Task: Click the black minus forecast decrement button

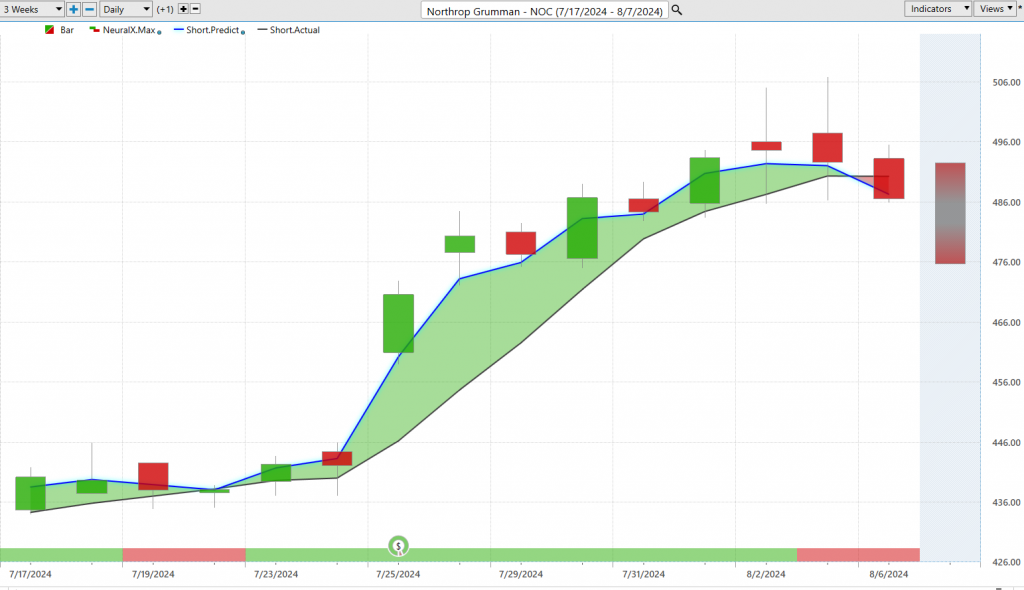Action: [x=195, y=9]
